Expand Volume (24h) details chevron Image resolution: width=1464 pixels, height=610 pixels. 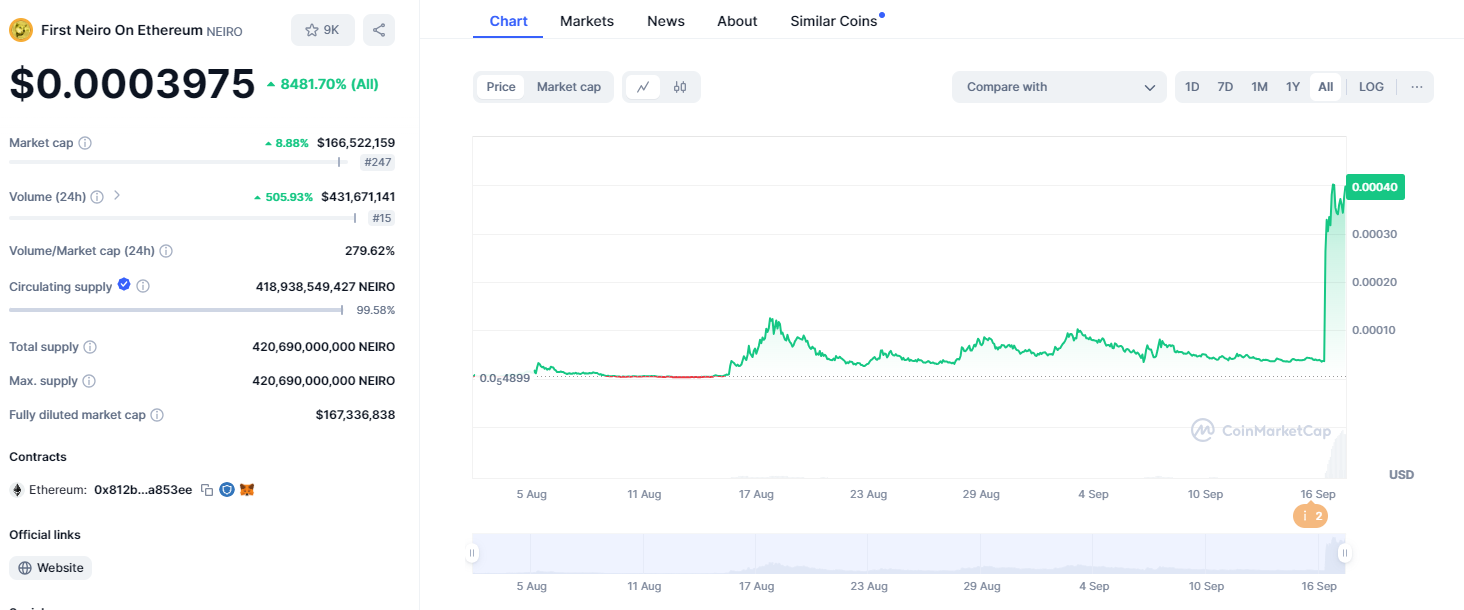[117, 196]
